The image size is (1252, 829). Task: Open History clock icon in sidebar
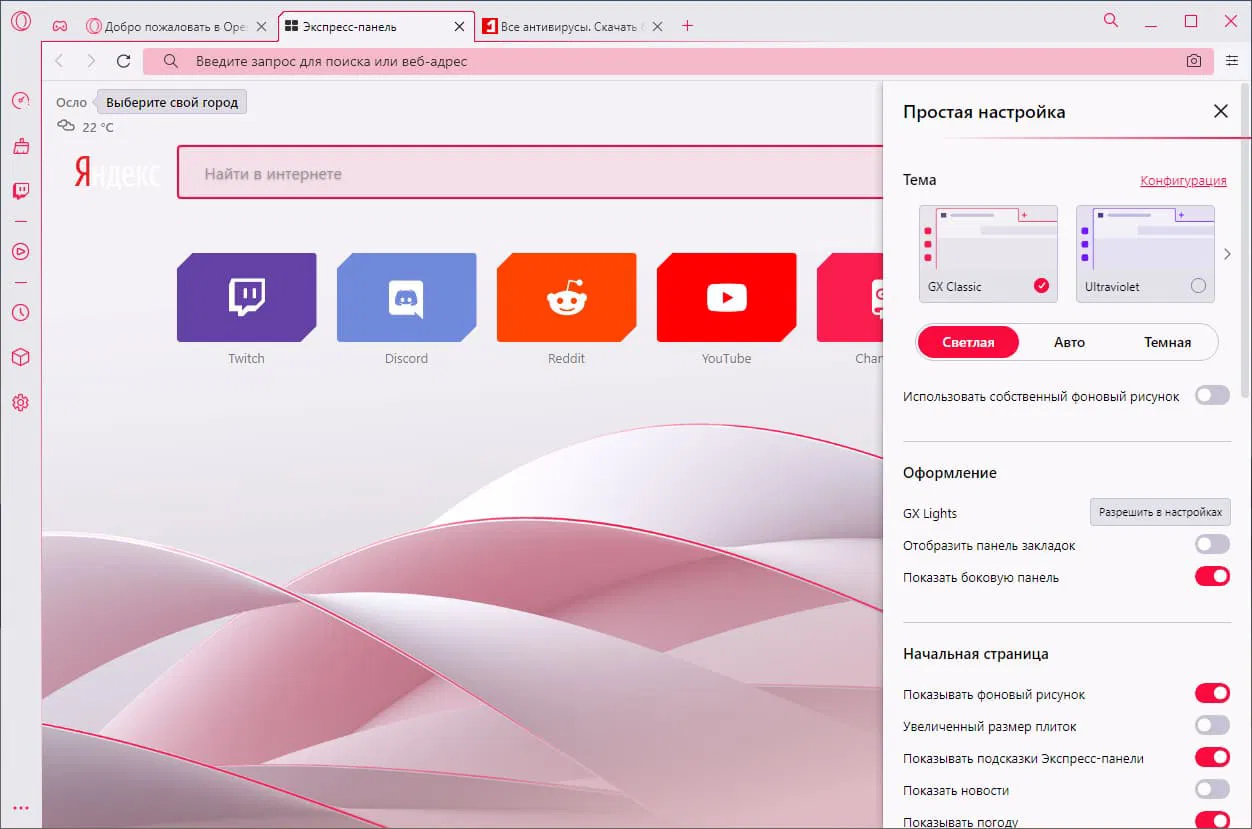pos(20,312)
